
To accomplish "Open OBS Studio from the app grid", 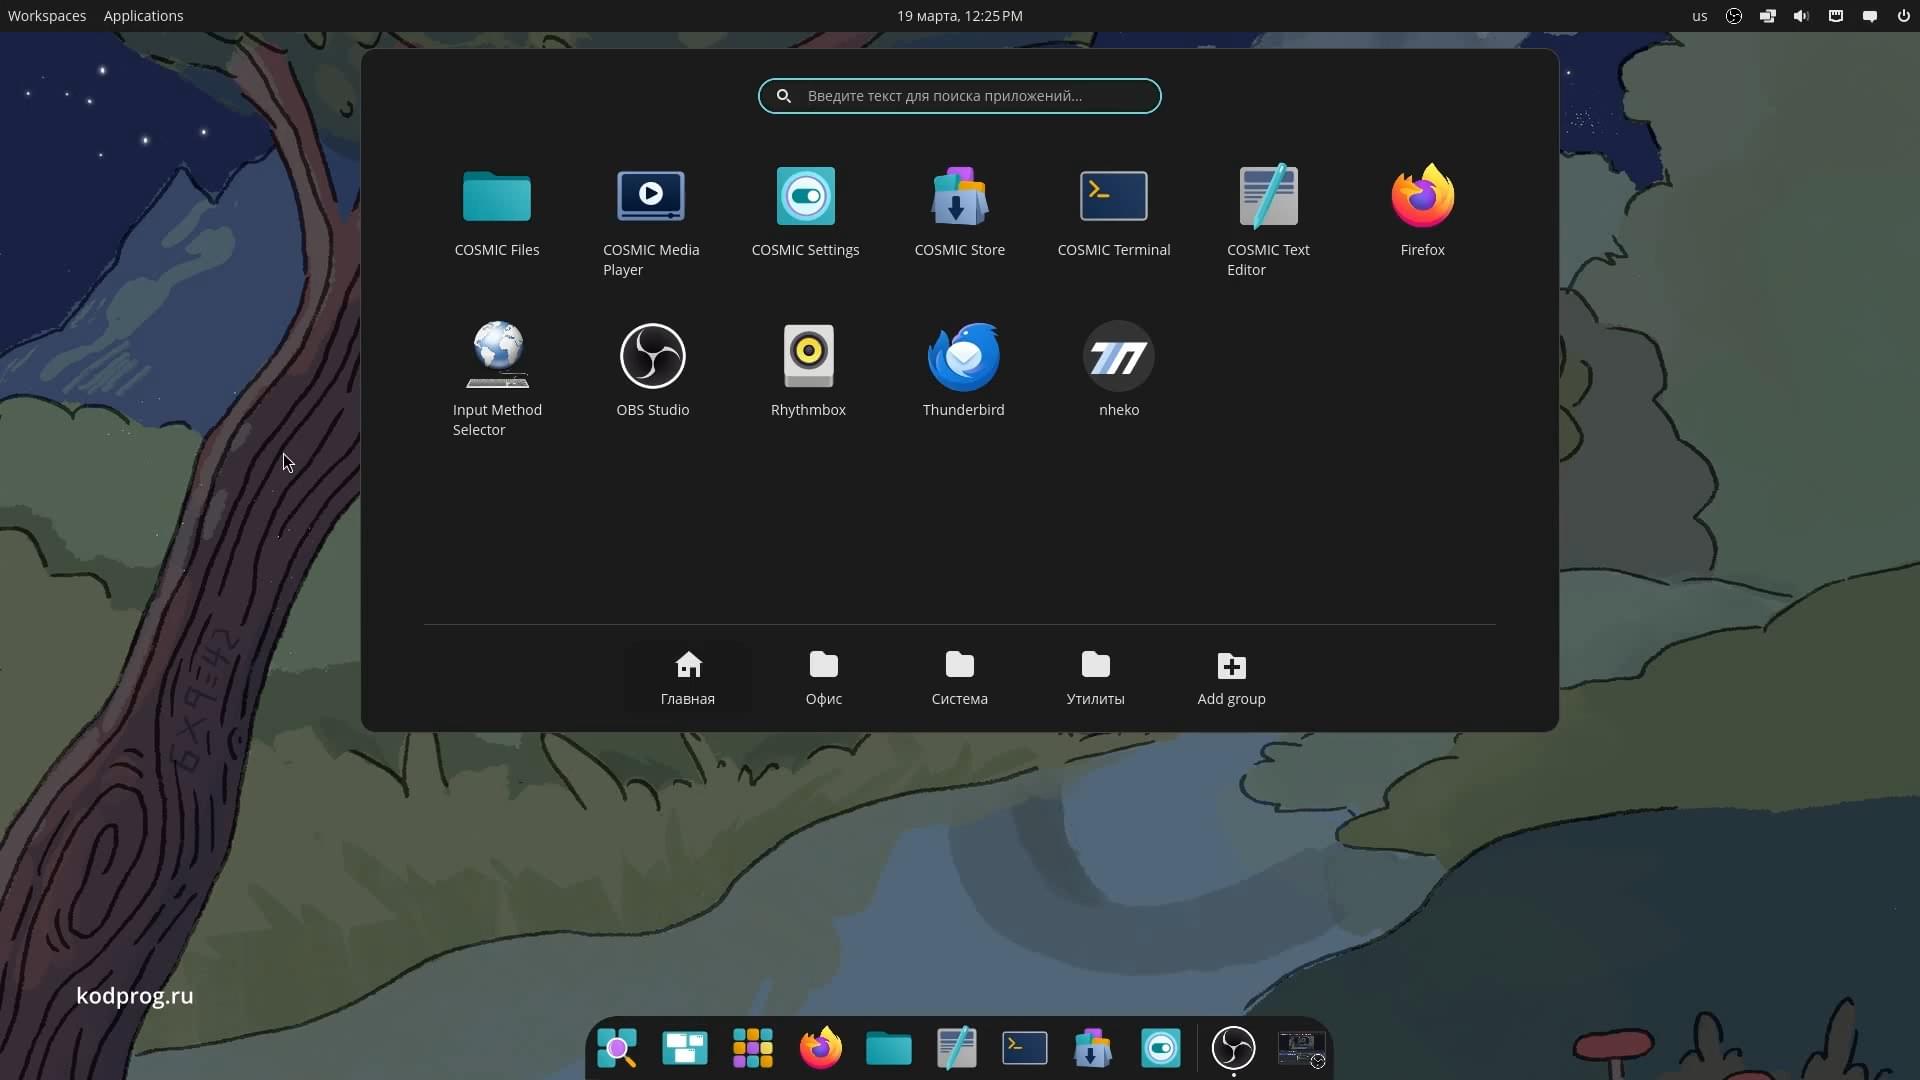I will pos(652,372).
